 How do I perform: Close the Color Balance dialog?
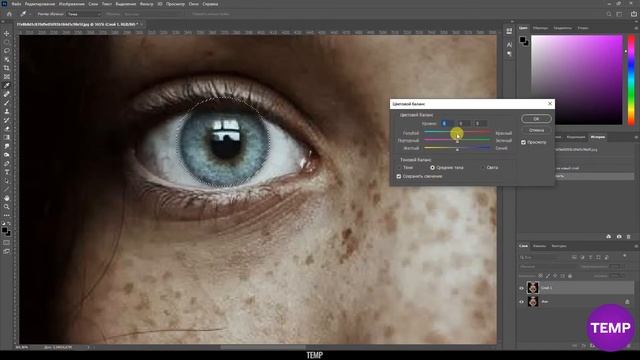550,104
